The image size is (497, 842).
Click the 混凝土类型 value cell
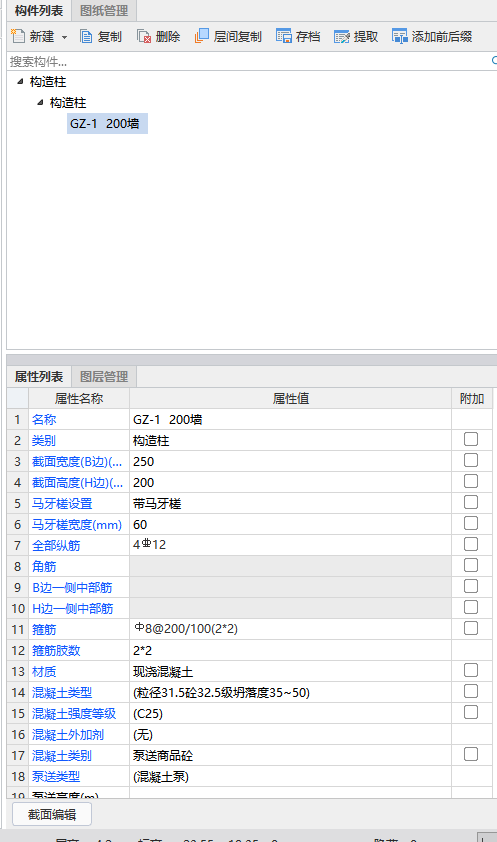pyautogui.click(x=290, y=693)
